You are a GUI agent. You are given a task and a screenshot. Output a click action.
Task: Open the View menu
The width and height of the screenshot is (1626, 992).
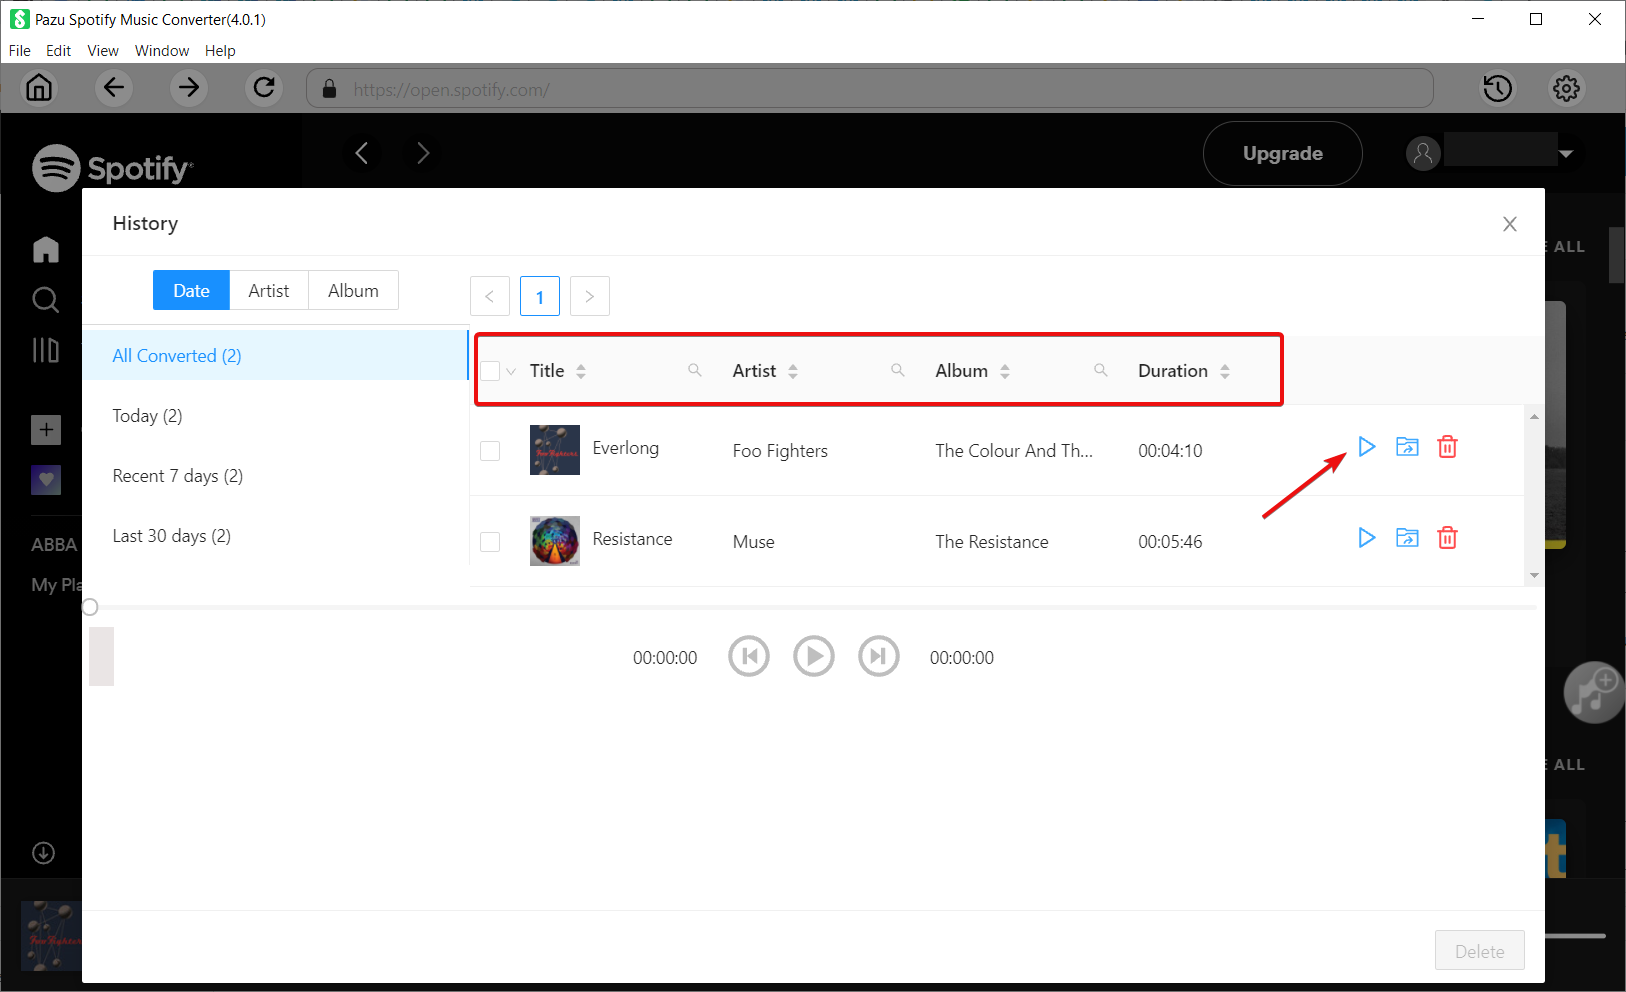[103, 50]
